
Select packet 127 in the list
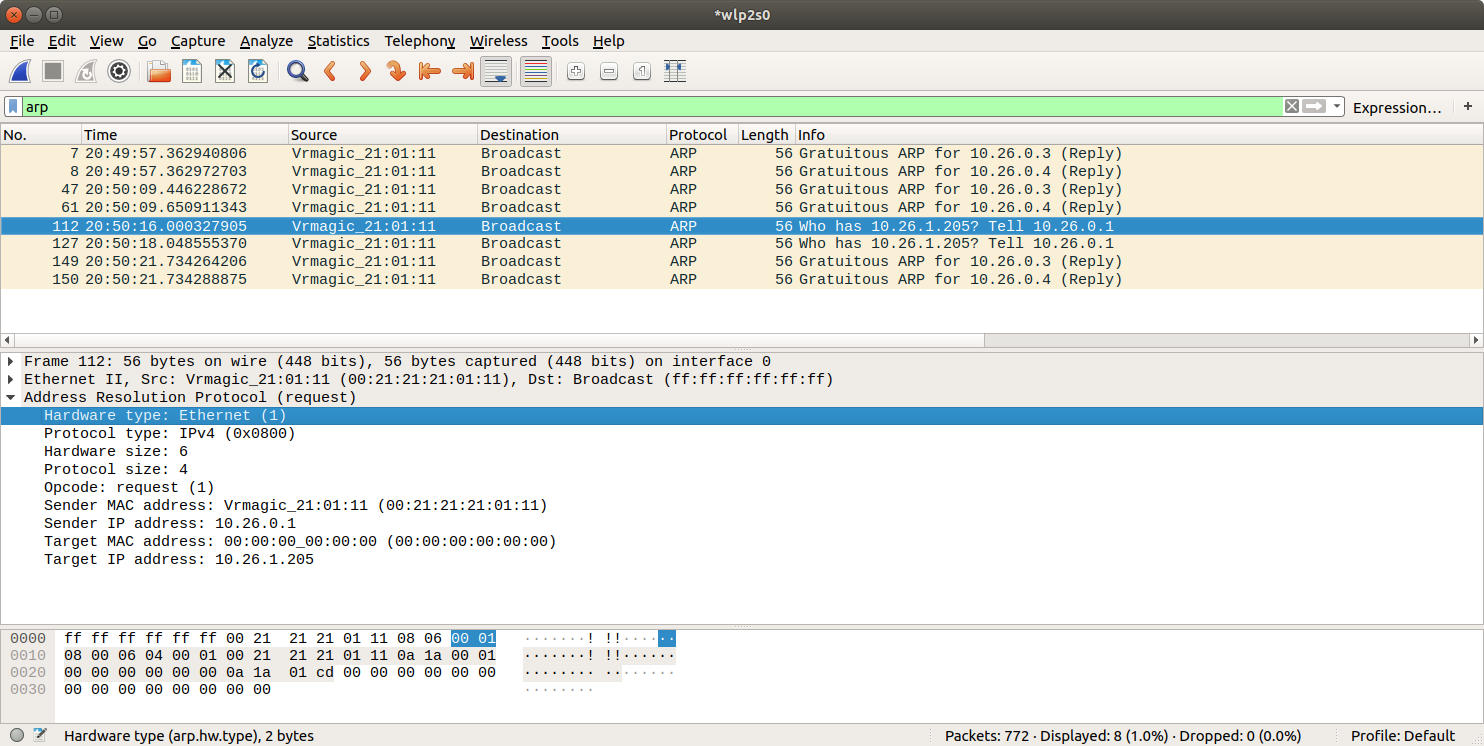600,244
